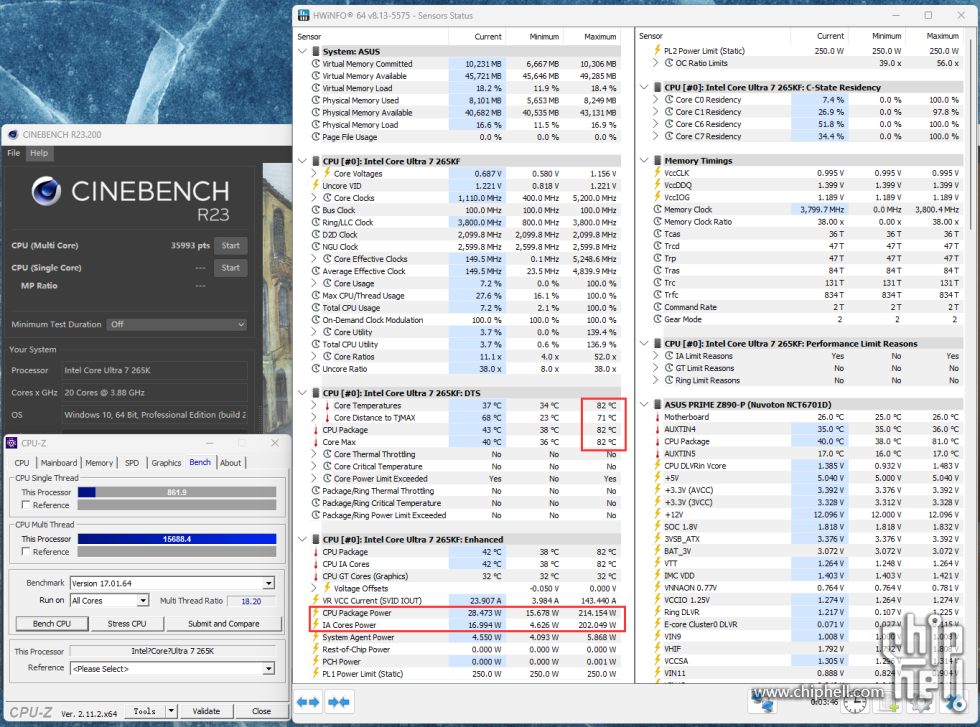
Task: Tick the Reference checkbox under CPU Single Thread
Action: point(26,504)
